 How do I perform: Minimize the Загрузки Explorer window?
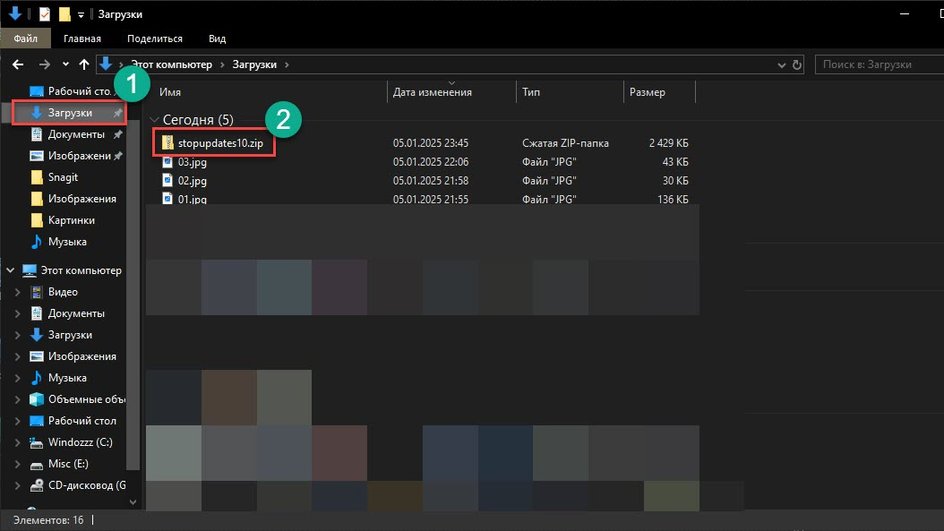[x=904, y=14]
